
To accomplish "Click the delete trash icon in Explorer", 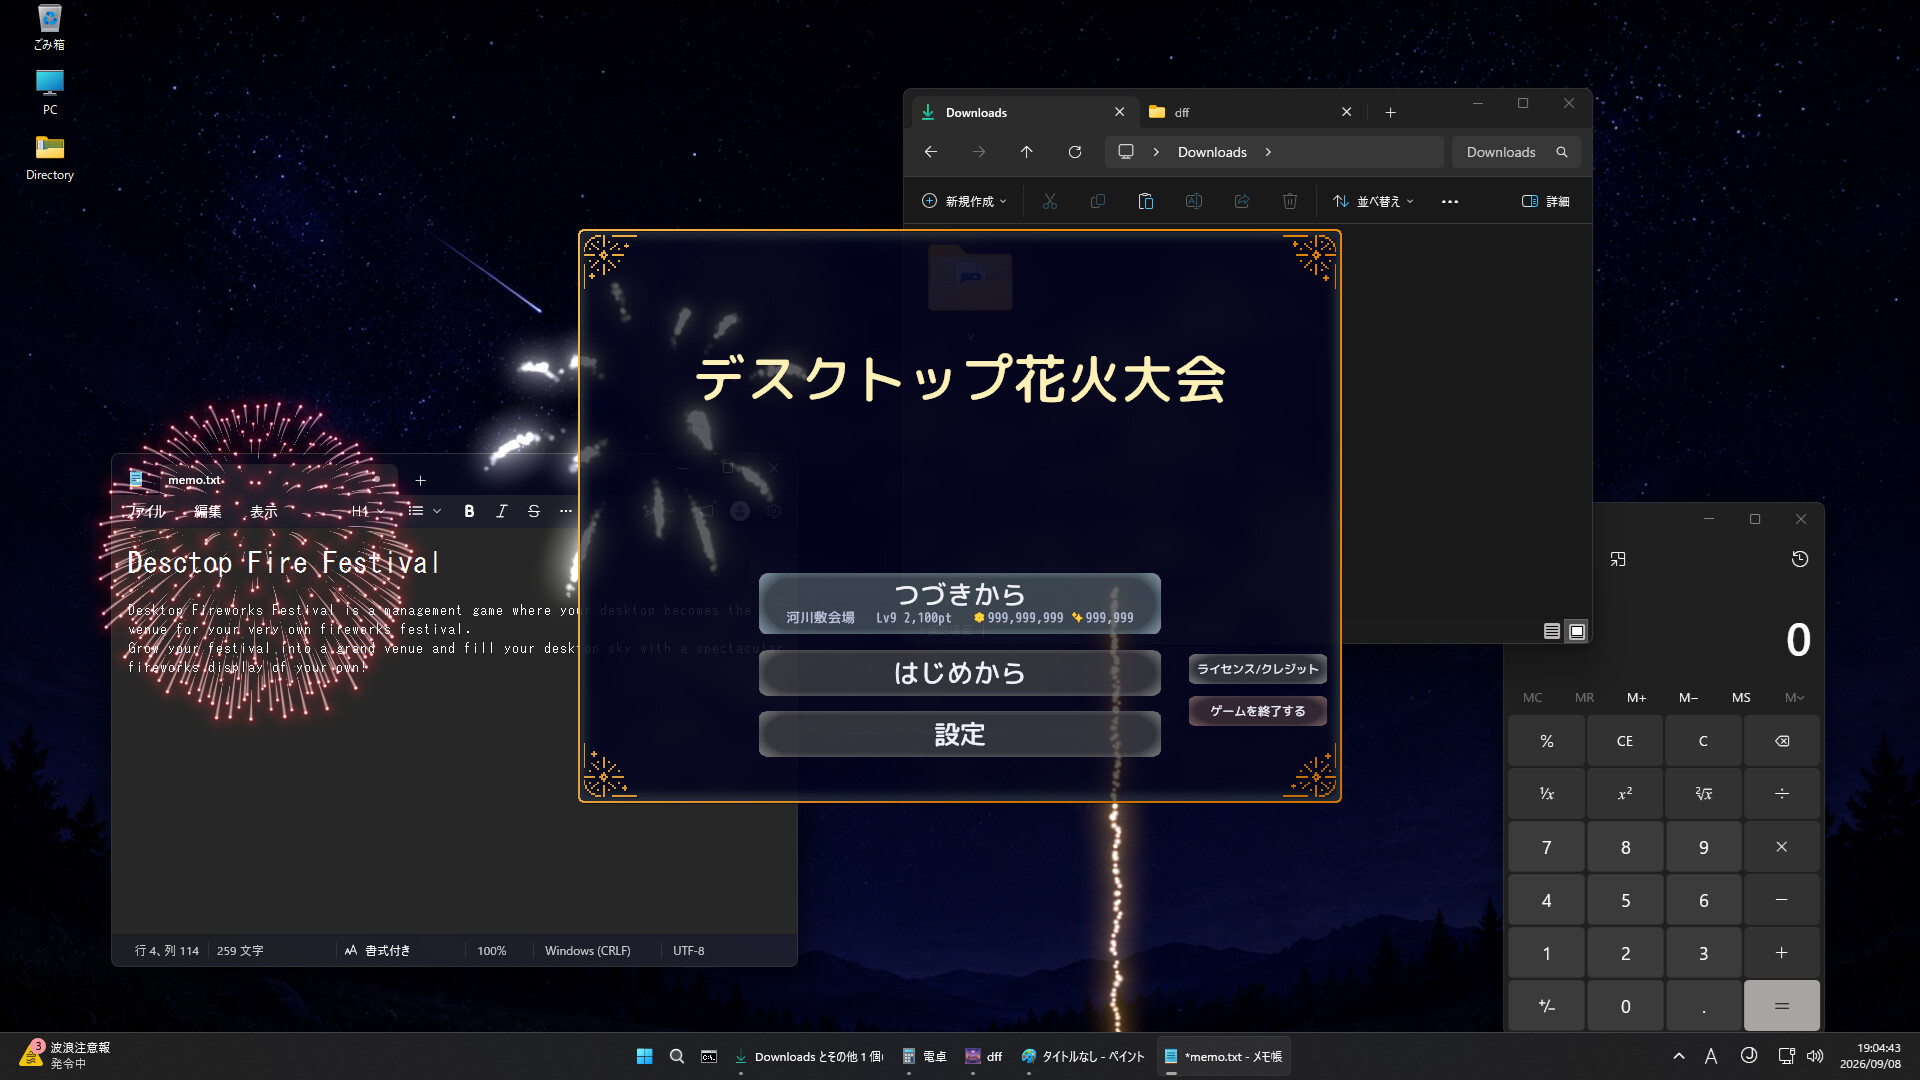I will point(1289,201).
